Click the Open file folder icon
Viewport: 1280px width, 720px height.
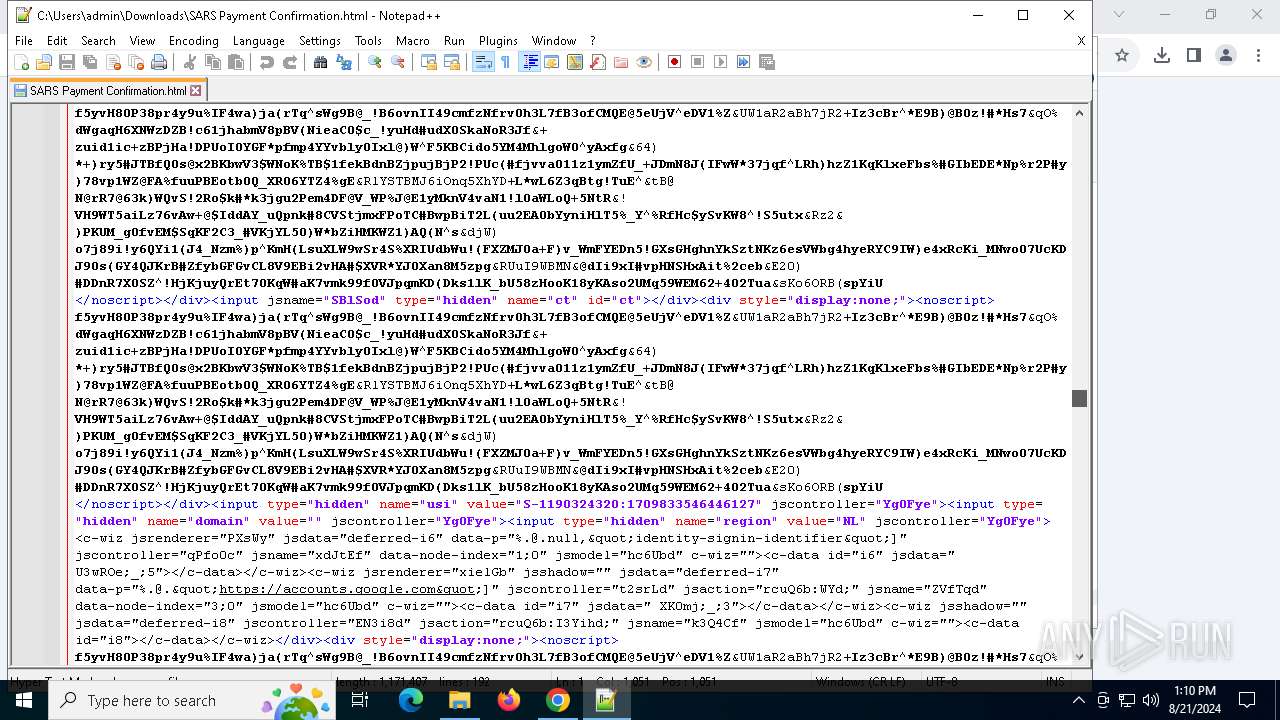pyautogui.click(x=44, y=62)
